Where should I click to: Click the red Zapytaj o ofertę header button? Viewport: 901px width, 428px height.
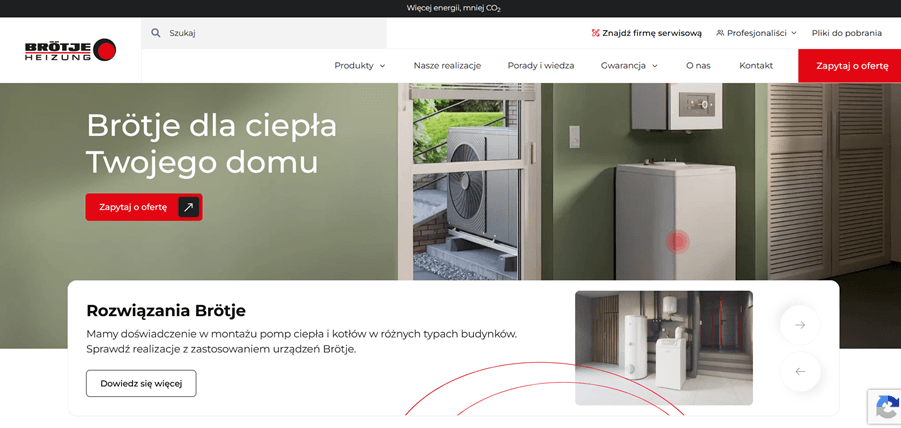click(x=849, y=66)
